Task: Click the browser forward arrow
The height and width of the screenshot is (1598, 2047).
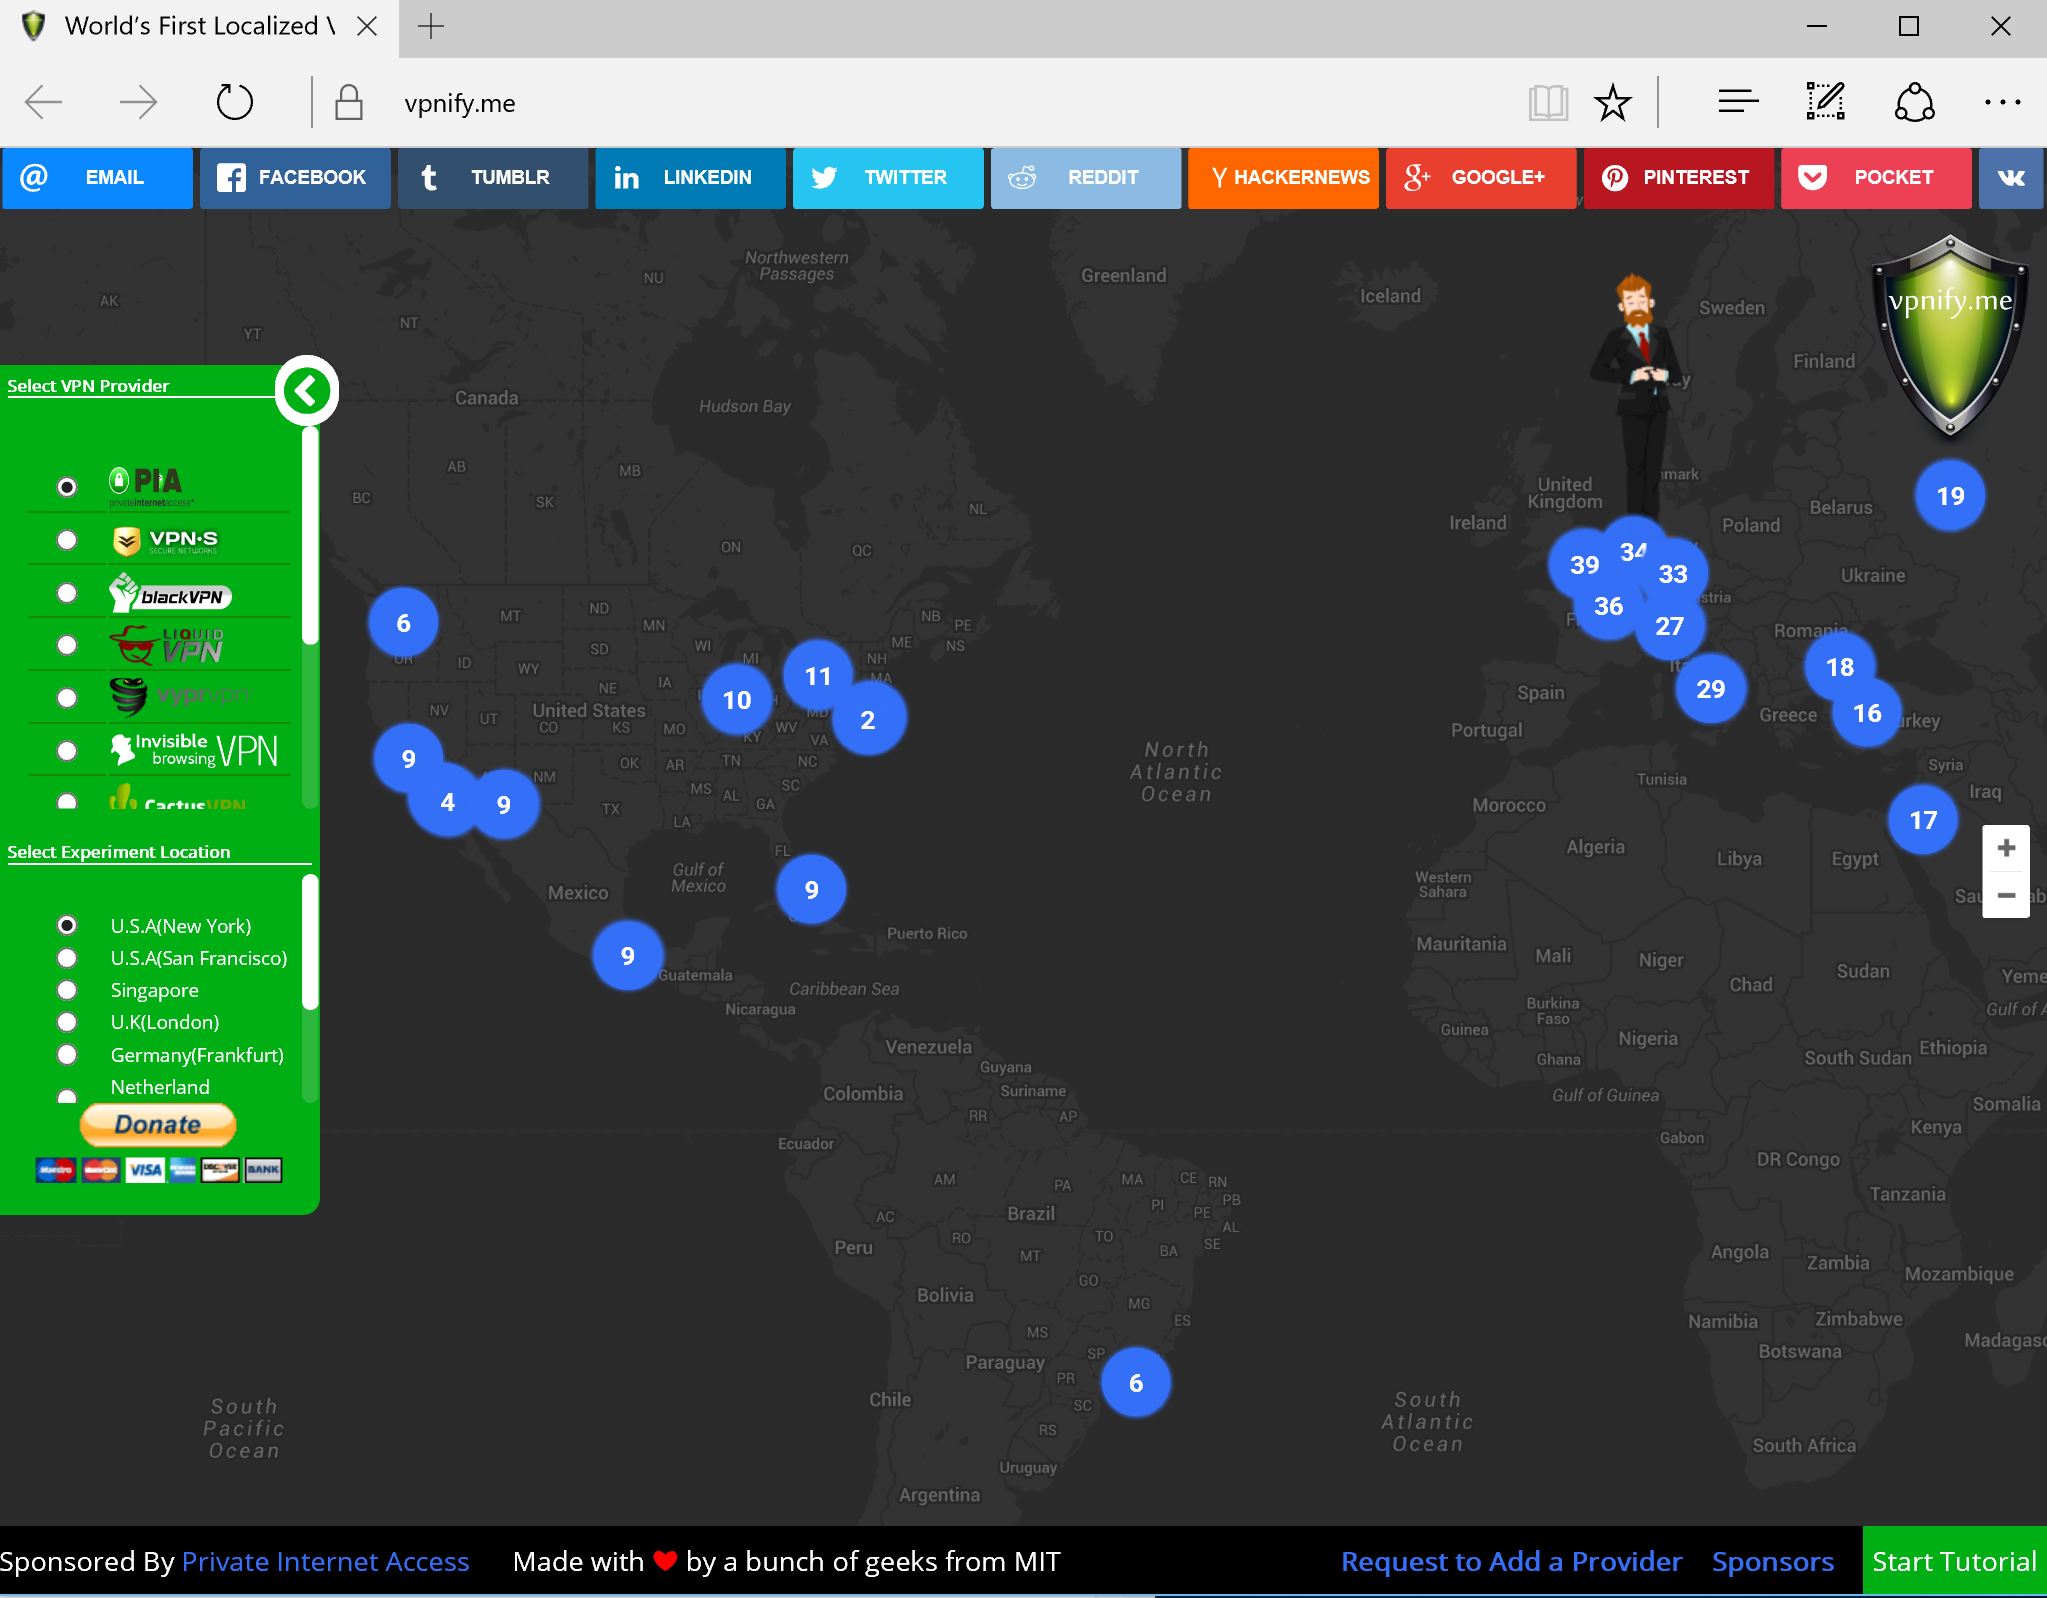Action: 138,102
